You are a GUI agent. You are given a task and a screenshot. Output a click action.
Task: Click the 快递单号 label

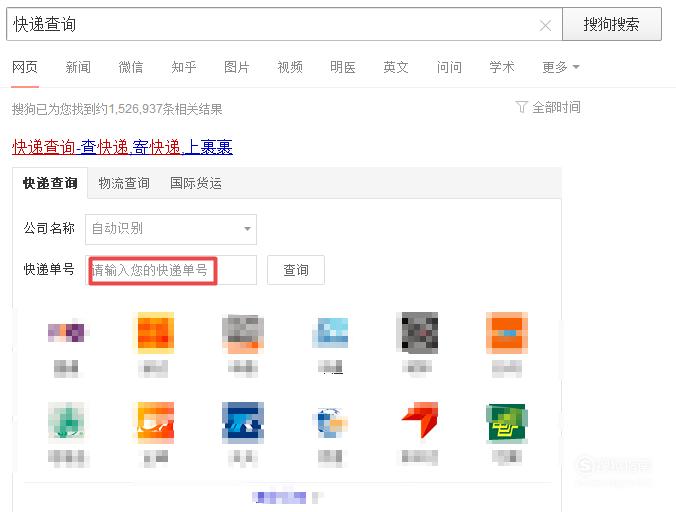point(49,269)
